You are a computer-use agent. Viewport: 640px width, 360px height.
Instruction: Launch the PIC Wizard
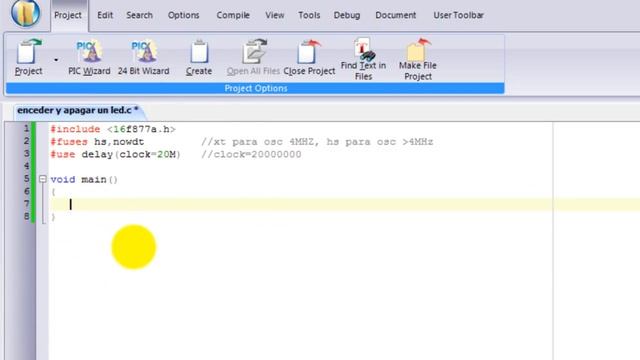click(x=89, y=57)
